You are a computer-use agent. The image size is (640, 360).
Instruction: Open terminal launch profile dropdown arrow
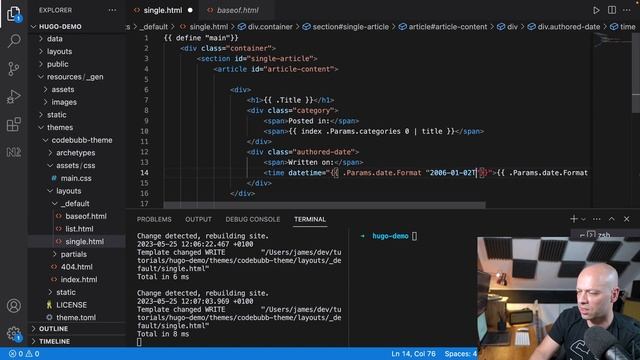pyautogui.click(x=583, y=219)
